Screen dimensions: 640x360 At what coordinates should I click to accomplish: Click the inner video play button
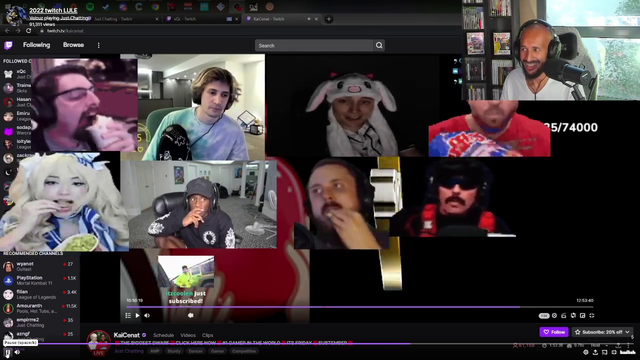pyautogui.click(x=138, y=316)
